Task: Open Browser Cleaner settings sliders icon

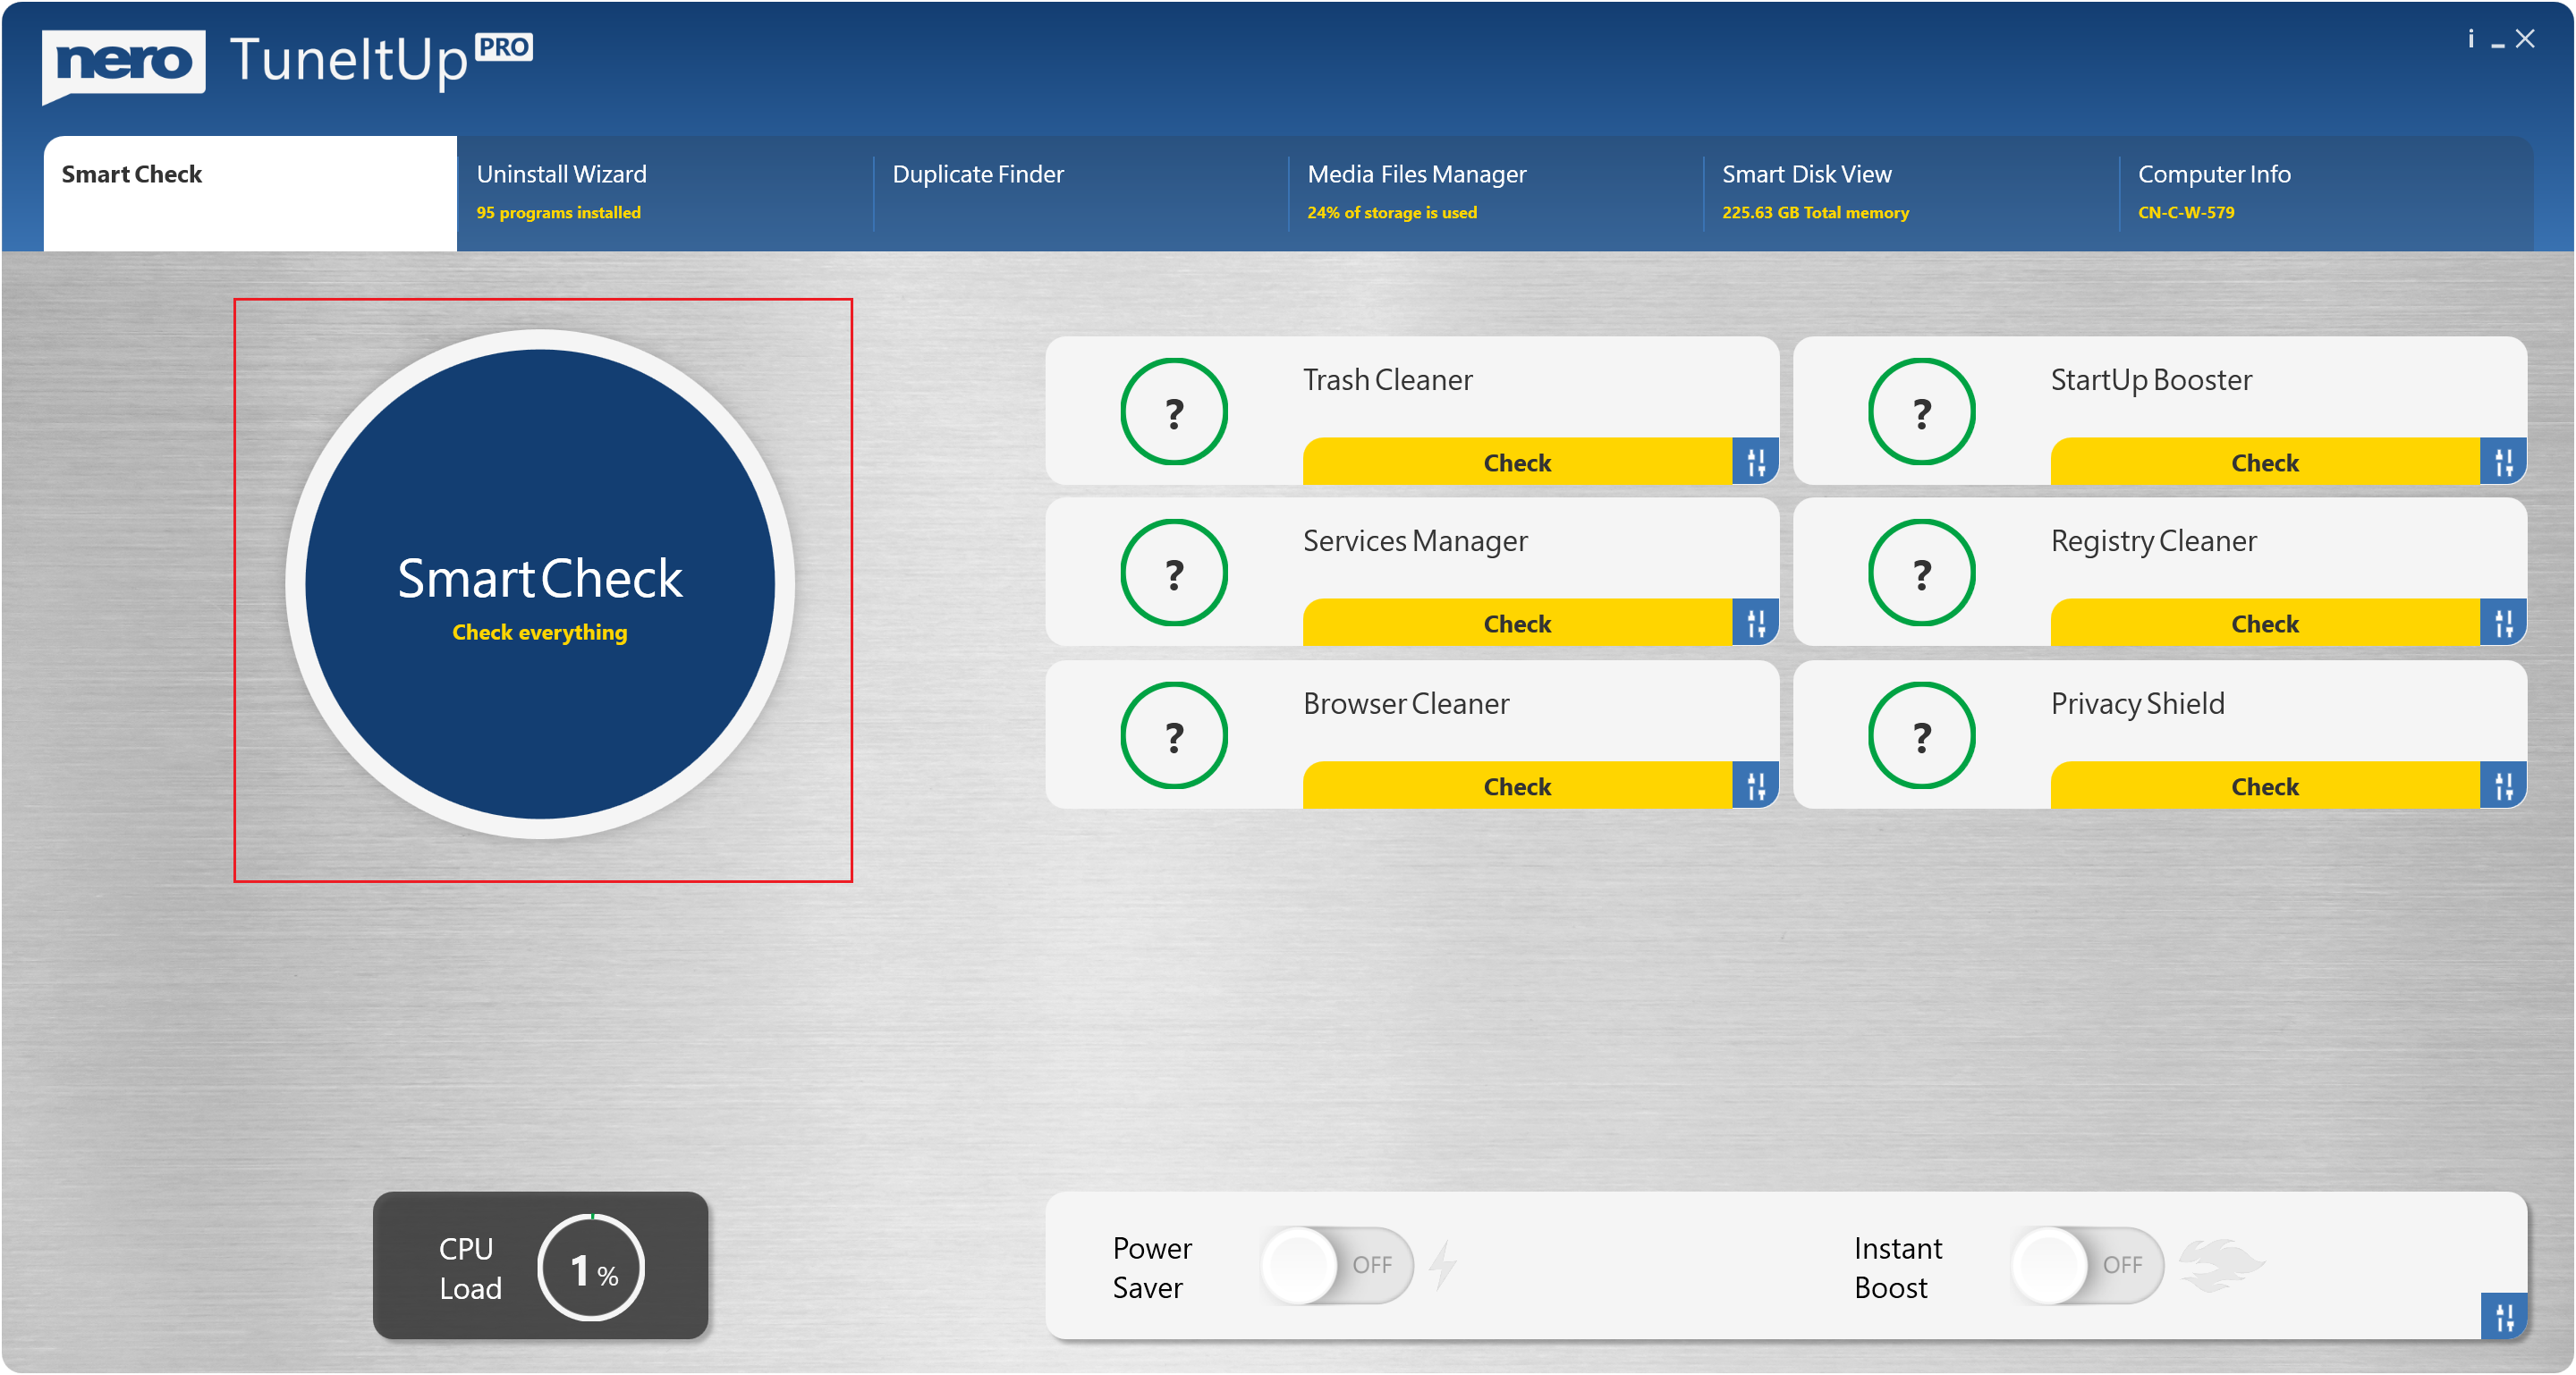Action: click(1755, 786)
